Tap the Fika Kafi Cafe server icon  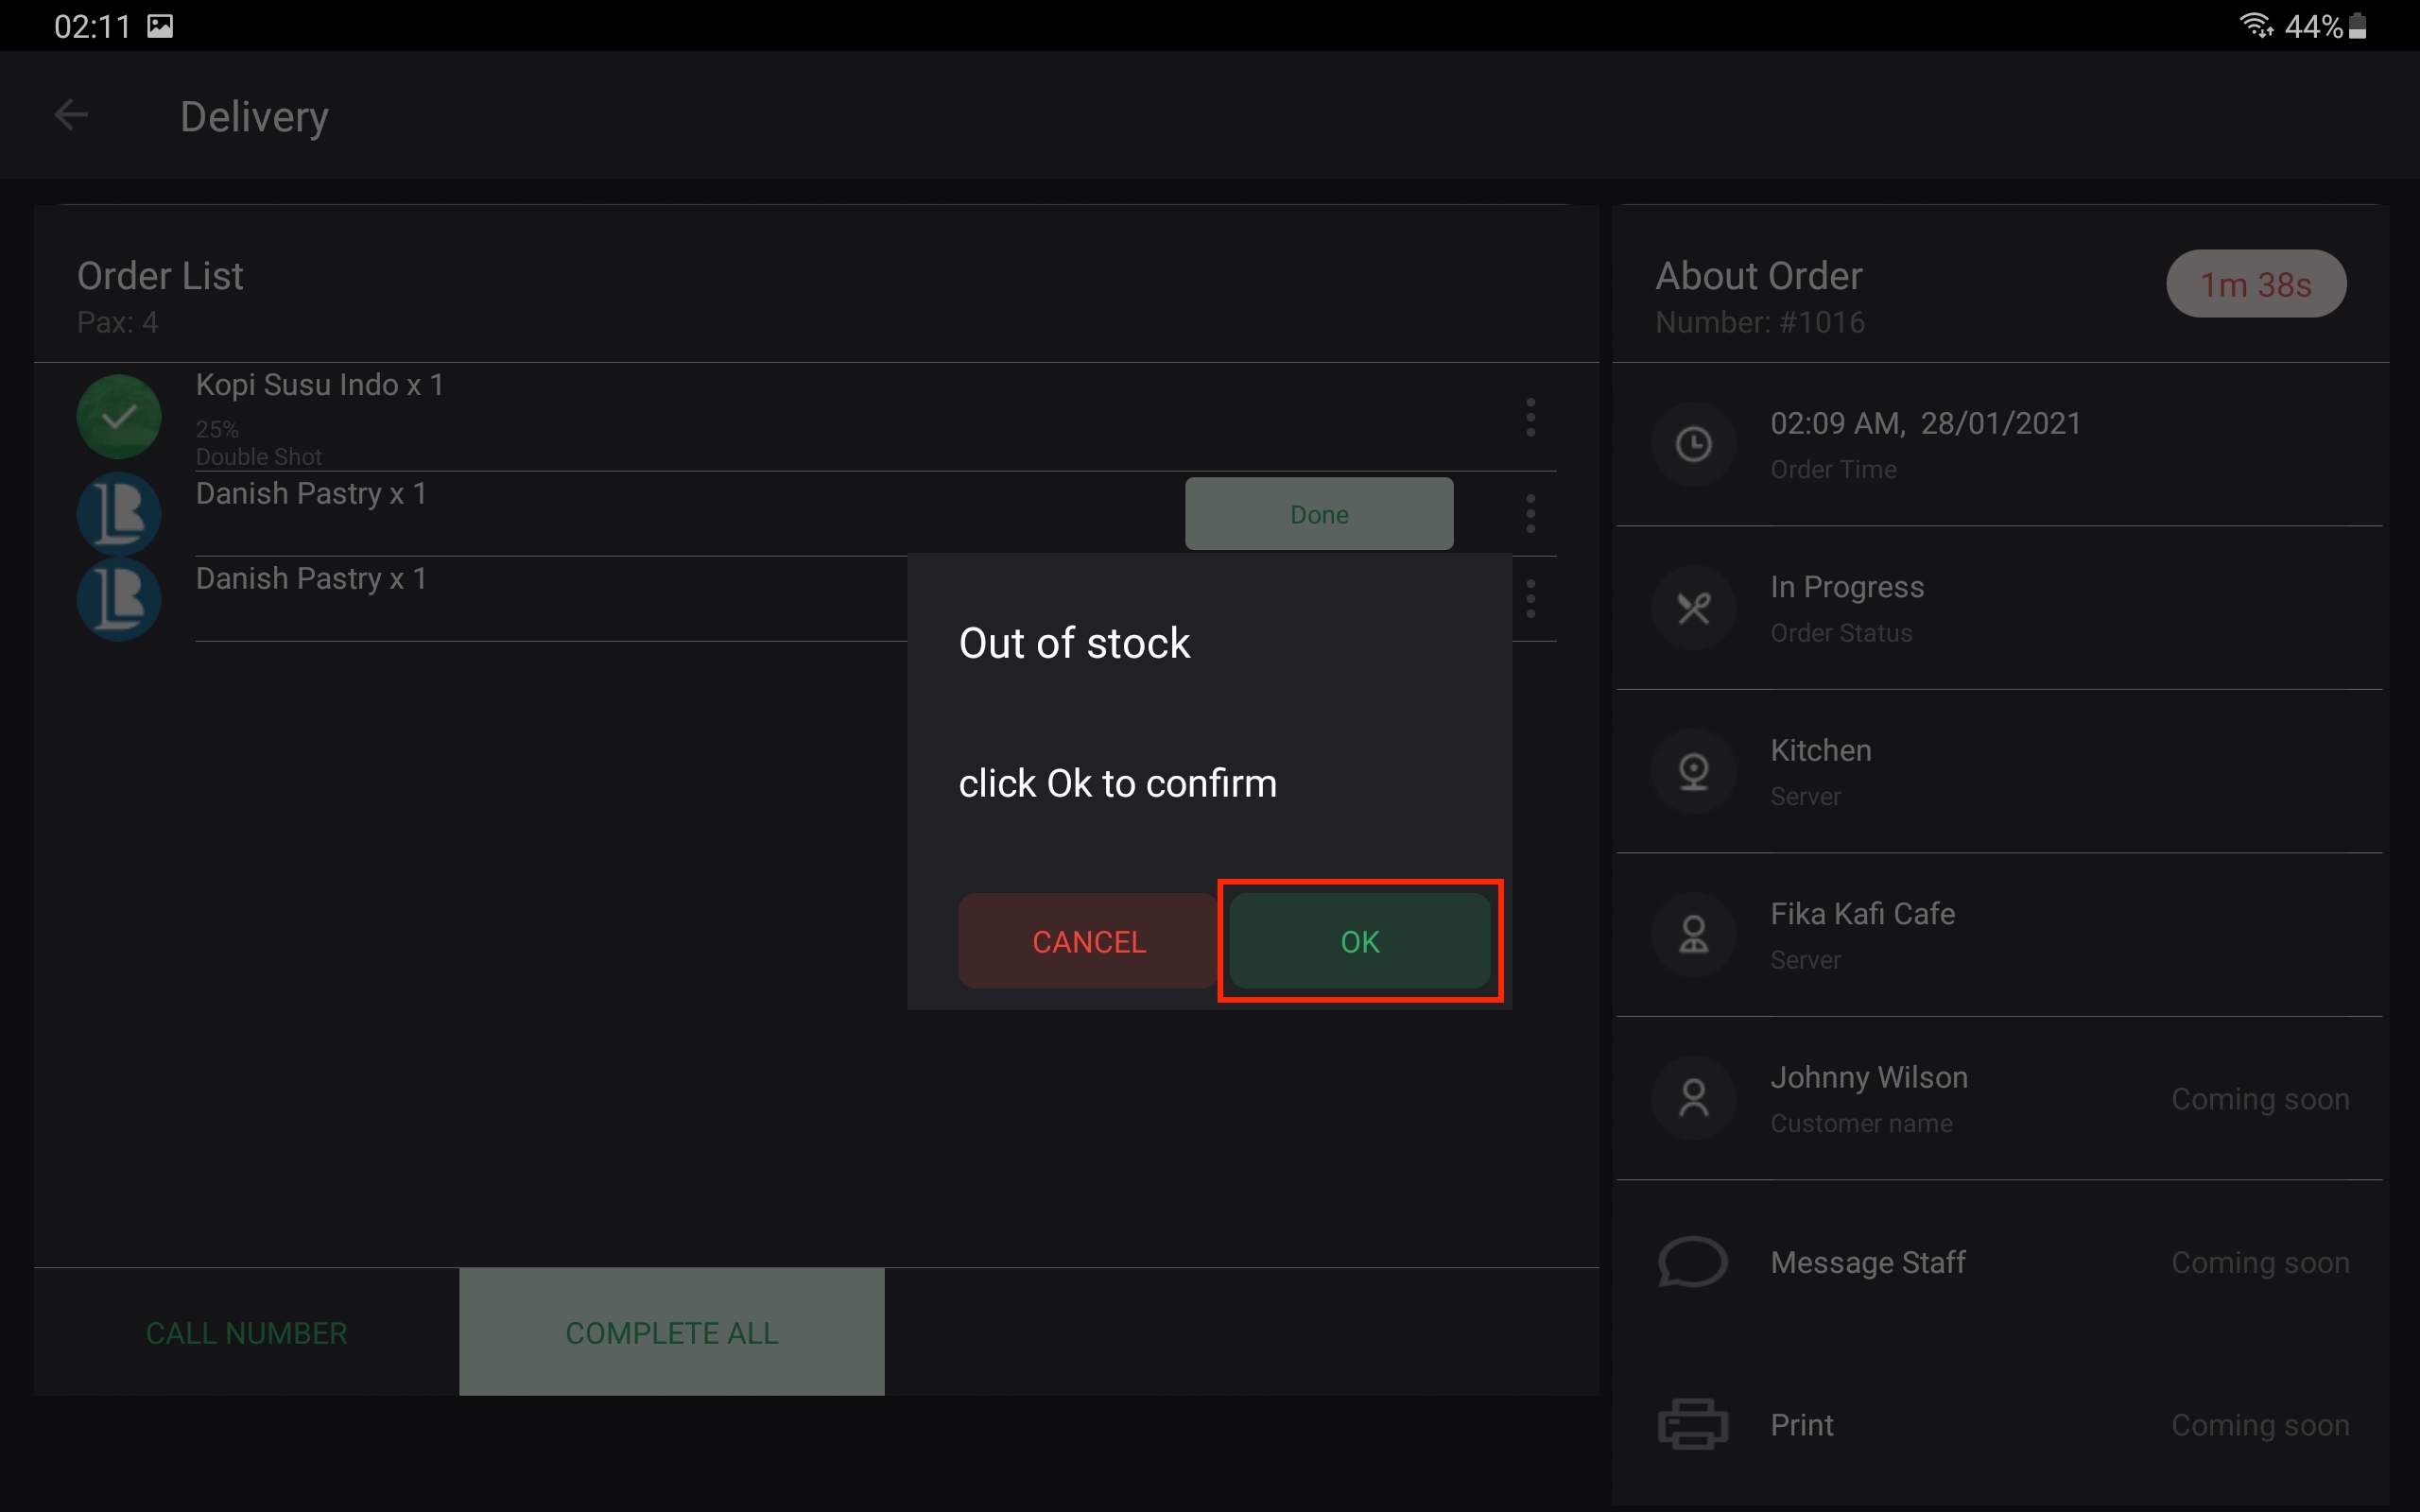coord(1693,934)
